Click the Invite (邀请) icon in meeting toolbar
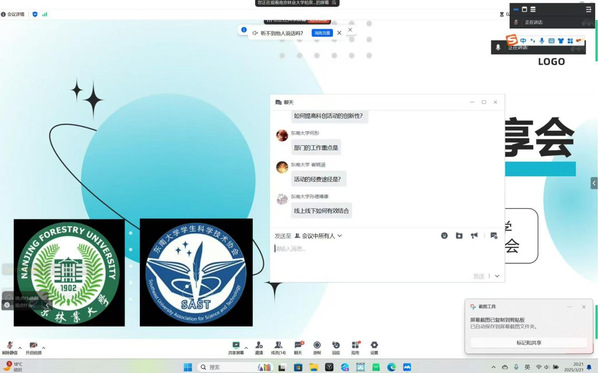 tap(259, 347)
